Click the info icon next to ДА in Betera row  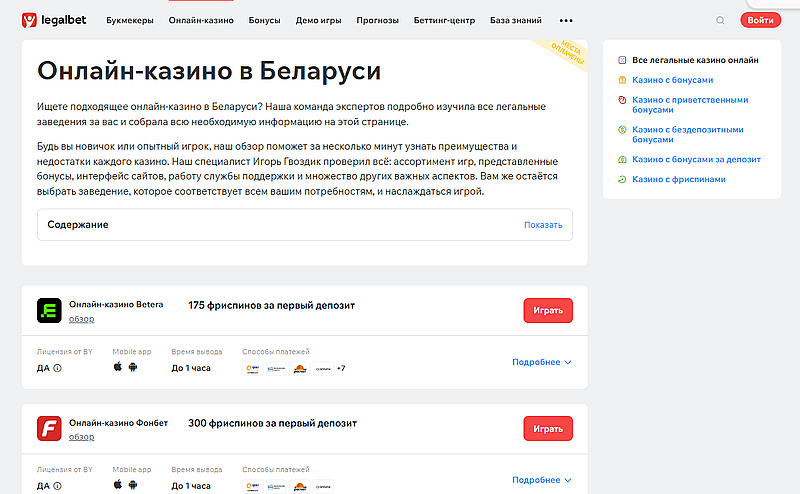point(58,368)
